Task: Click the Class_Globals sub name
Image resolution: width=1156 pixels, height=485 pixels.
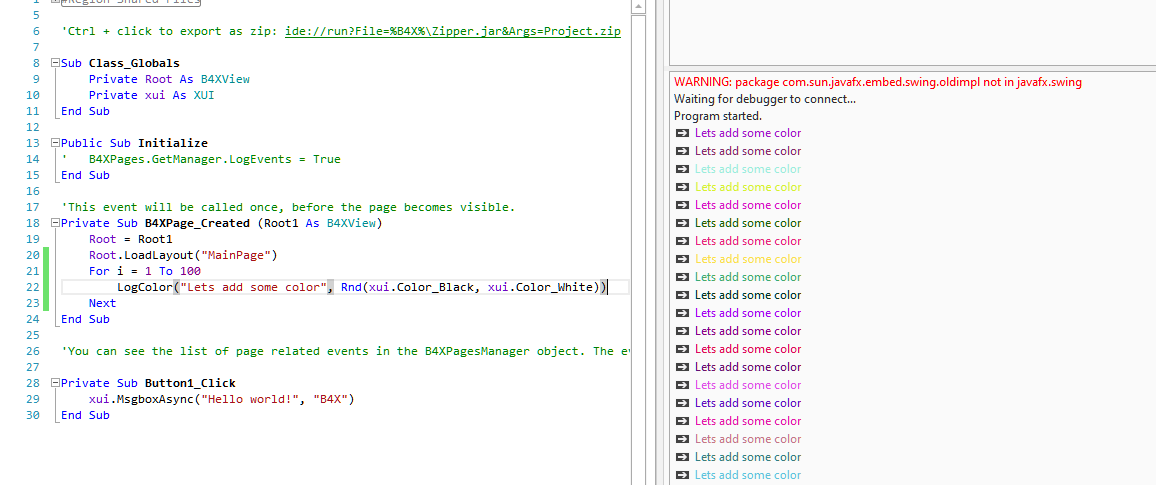Action: click(x=134, y=63)
